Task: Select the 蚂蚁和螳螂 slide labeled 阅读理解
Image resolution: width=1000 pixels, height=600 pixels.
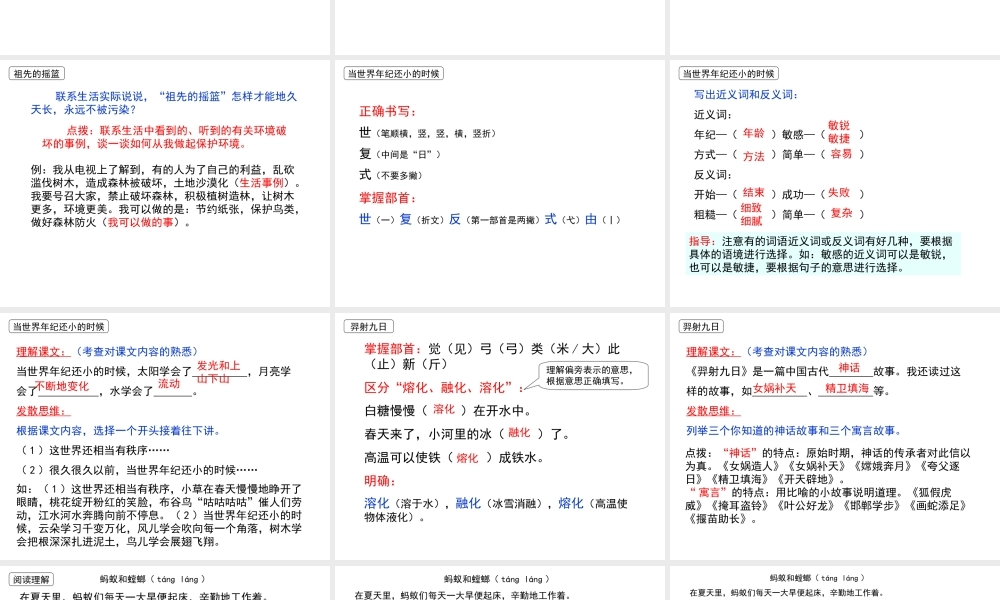Action: click(x=165, y=583)
